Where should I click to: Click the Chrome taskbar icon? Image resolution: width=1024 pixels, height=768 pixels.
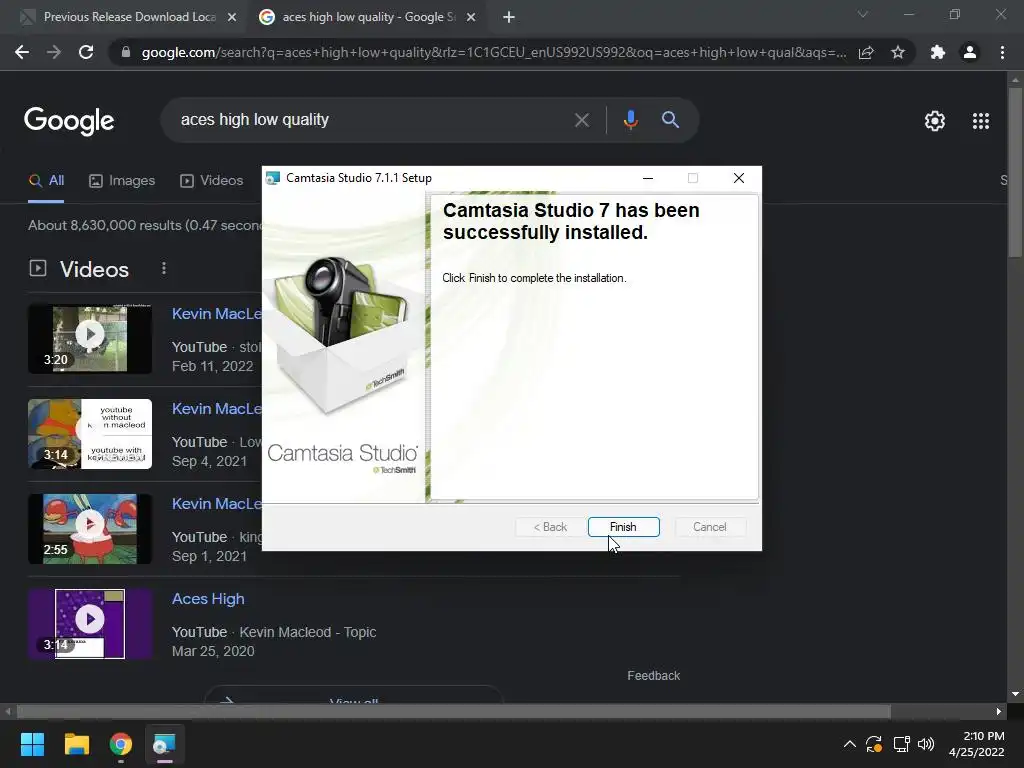(121, 744)
